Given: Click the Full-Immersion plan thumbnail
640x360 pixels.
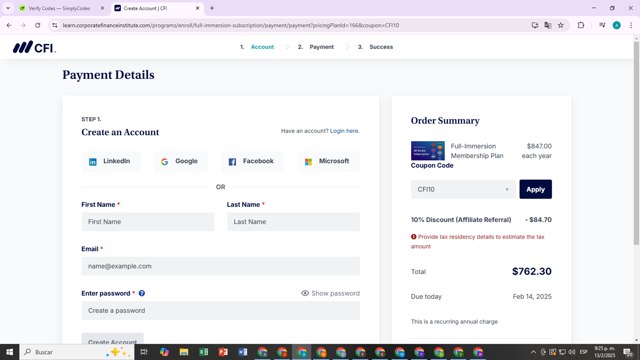Looking at the screenshot, I should click(428, 151).
